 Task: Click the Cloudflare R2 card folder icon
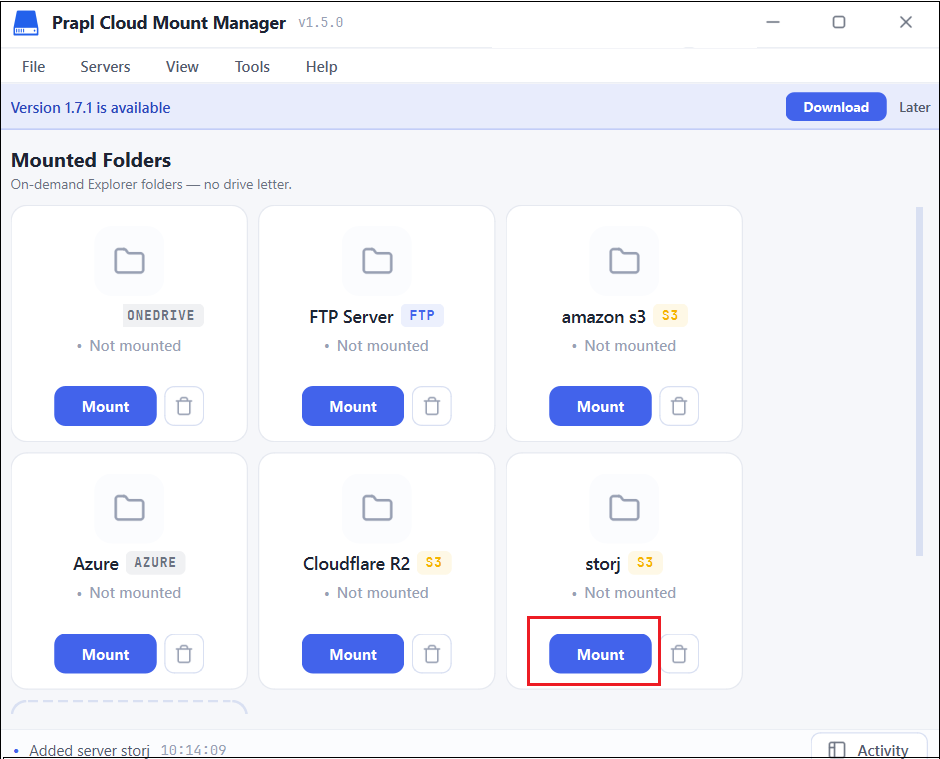[x=377, y=508]
